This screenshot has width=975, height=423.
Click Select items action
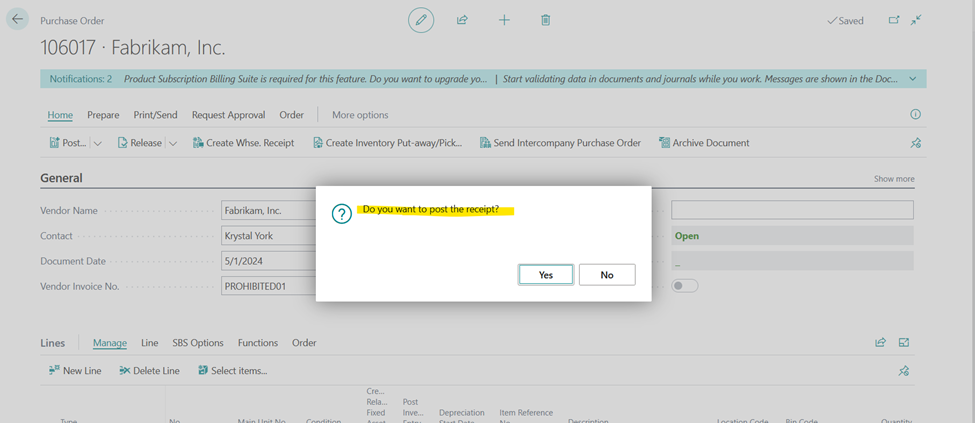coord(233,371)
